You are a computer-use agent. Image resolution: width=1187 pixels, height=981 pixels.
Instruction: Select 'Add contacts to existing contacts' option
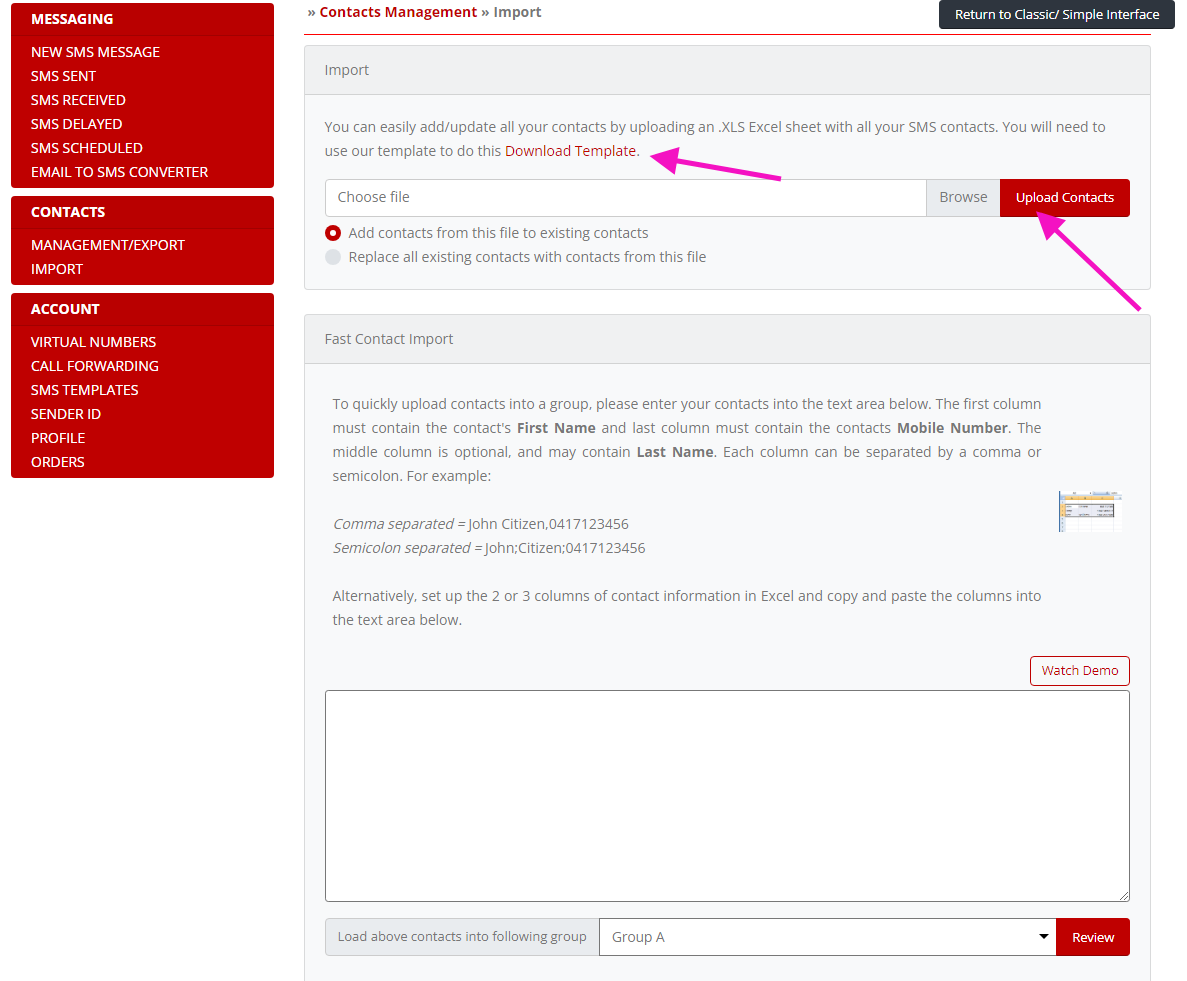(333, 233)
